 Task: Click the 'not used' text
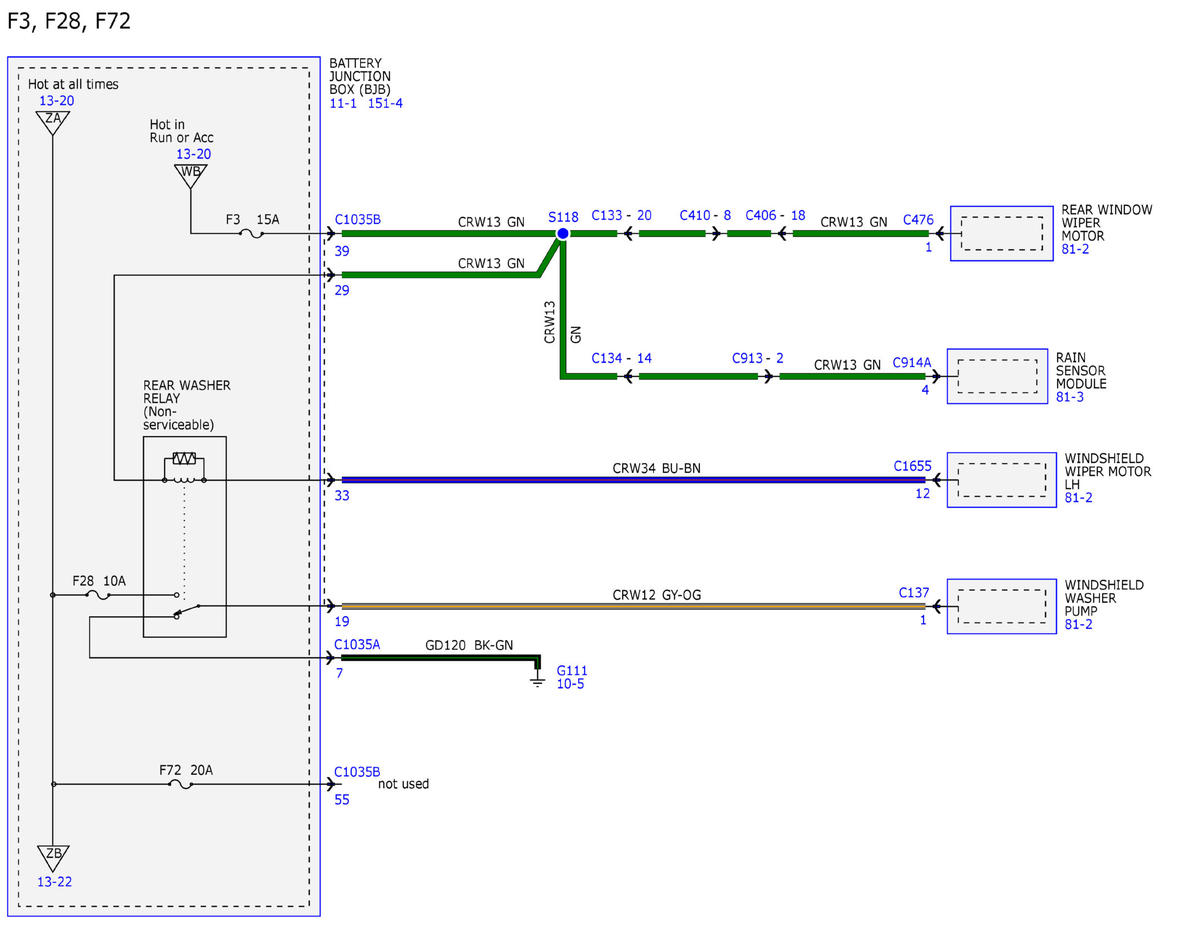[x=403, y=784]
